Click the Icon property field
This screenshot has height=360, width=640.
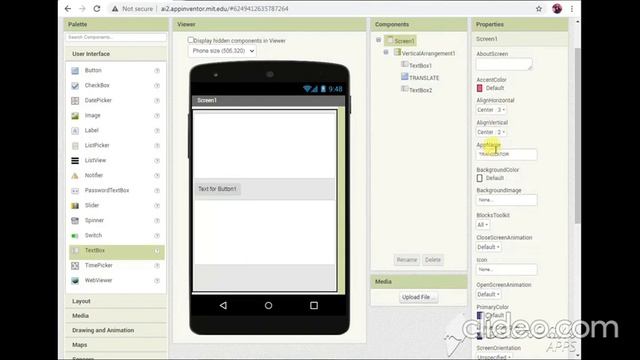pyautogui.click(x=506, y=269)
